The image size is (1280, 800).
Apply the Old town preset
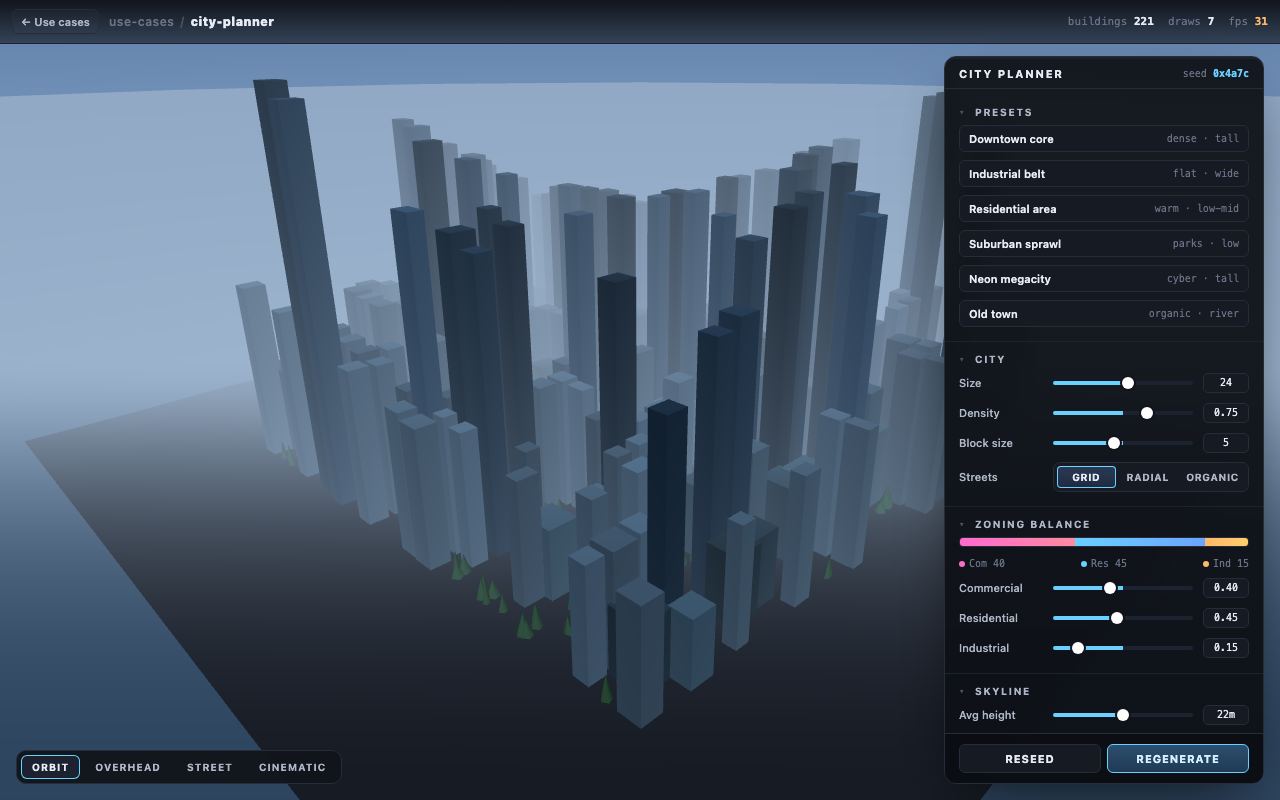point(1104,314)
